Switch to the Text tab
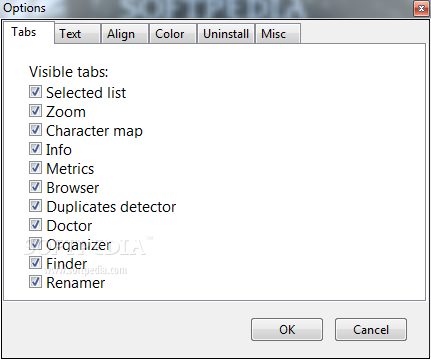The image size is (431, 360). tap(77, 34)
